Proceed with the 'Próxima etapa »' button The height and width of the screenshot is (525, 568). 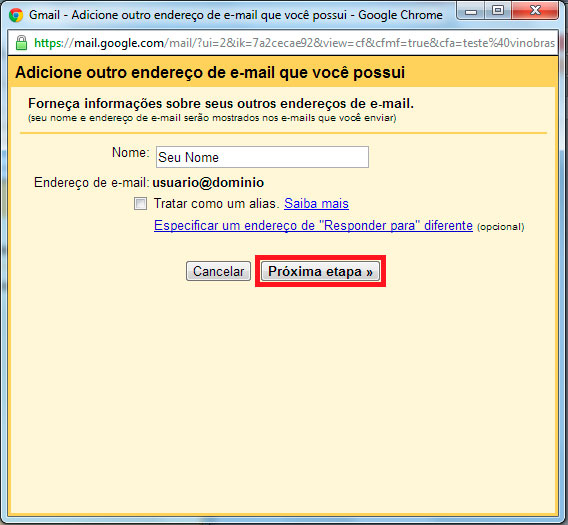click(x=321, y=271)
